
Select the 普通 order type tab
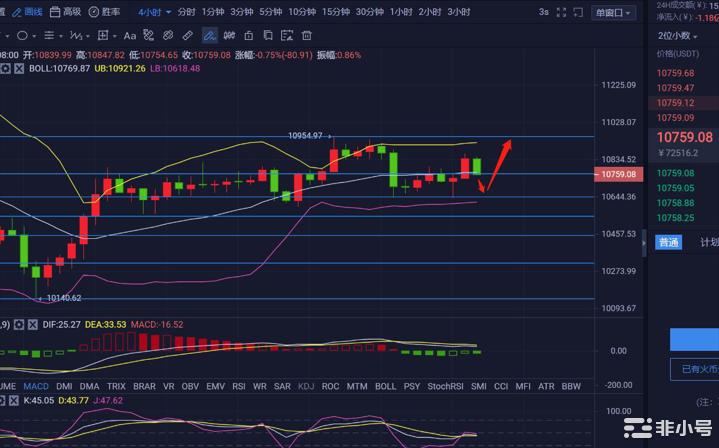669,242
